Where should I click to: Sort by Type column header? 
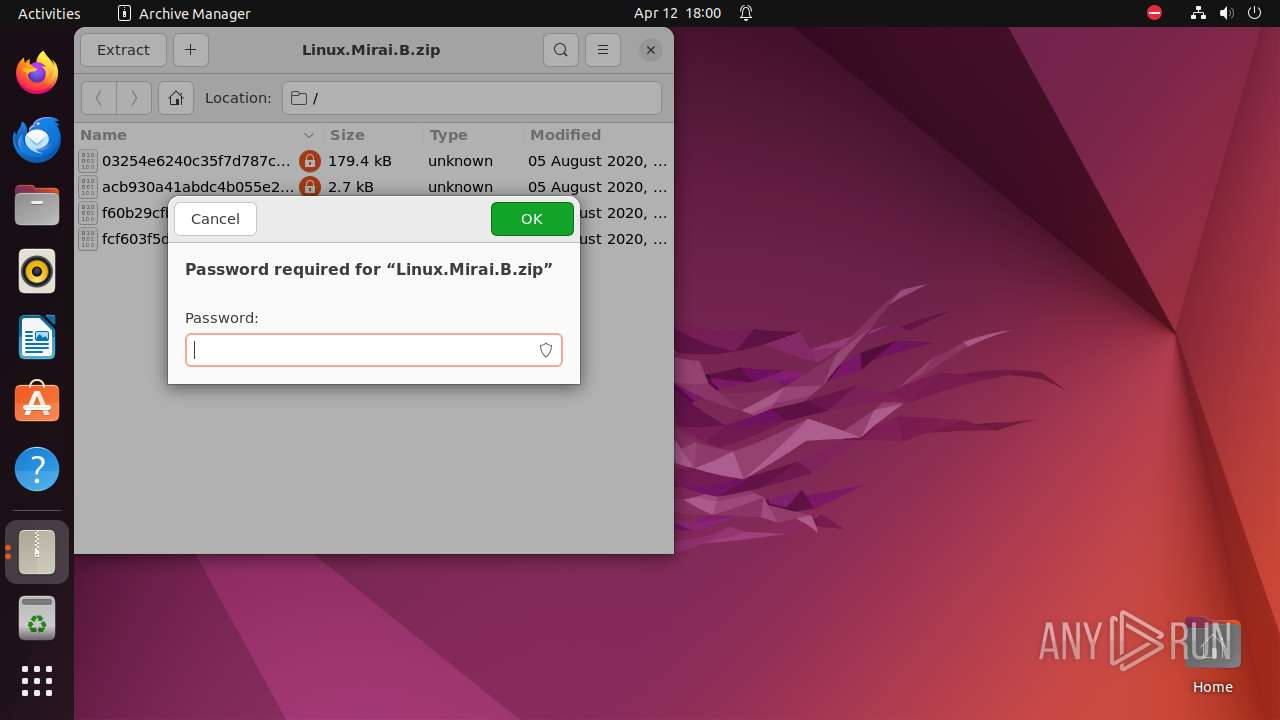pos(473,135)
